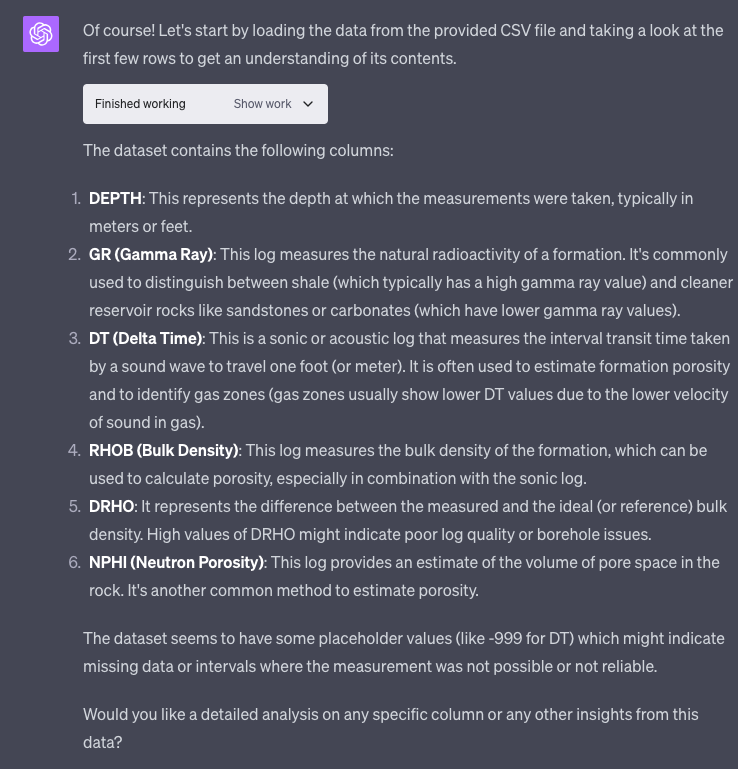Select the RHOB (Bulk Density) heading
The image size is (738, 769).
(164, 451)
